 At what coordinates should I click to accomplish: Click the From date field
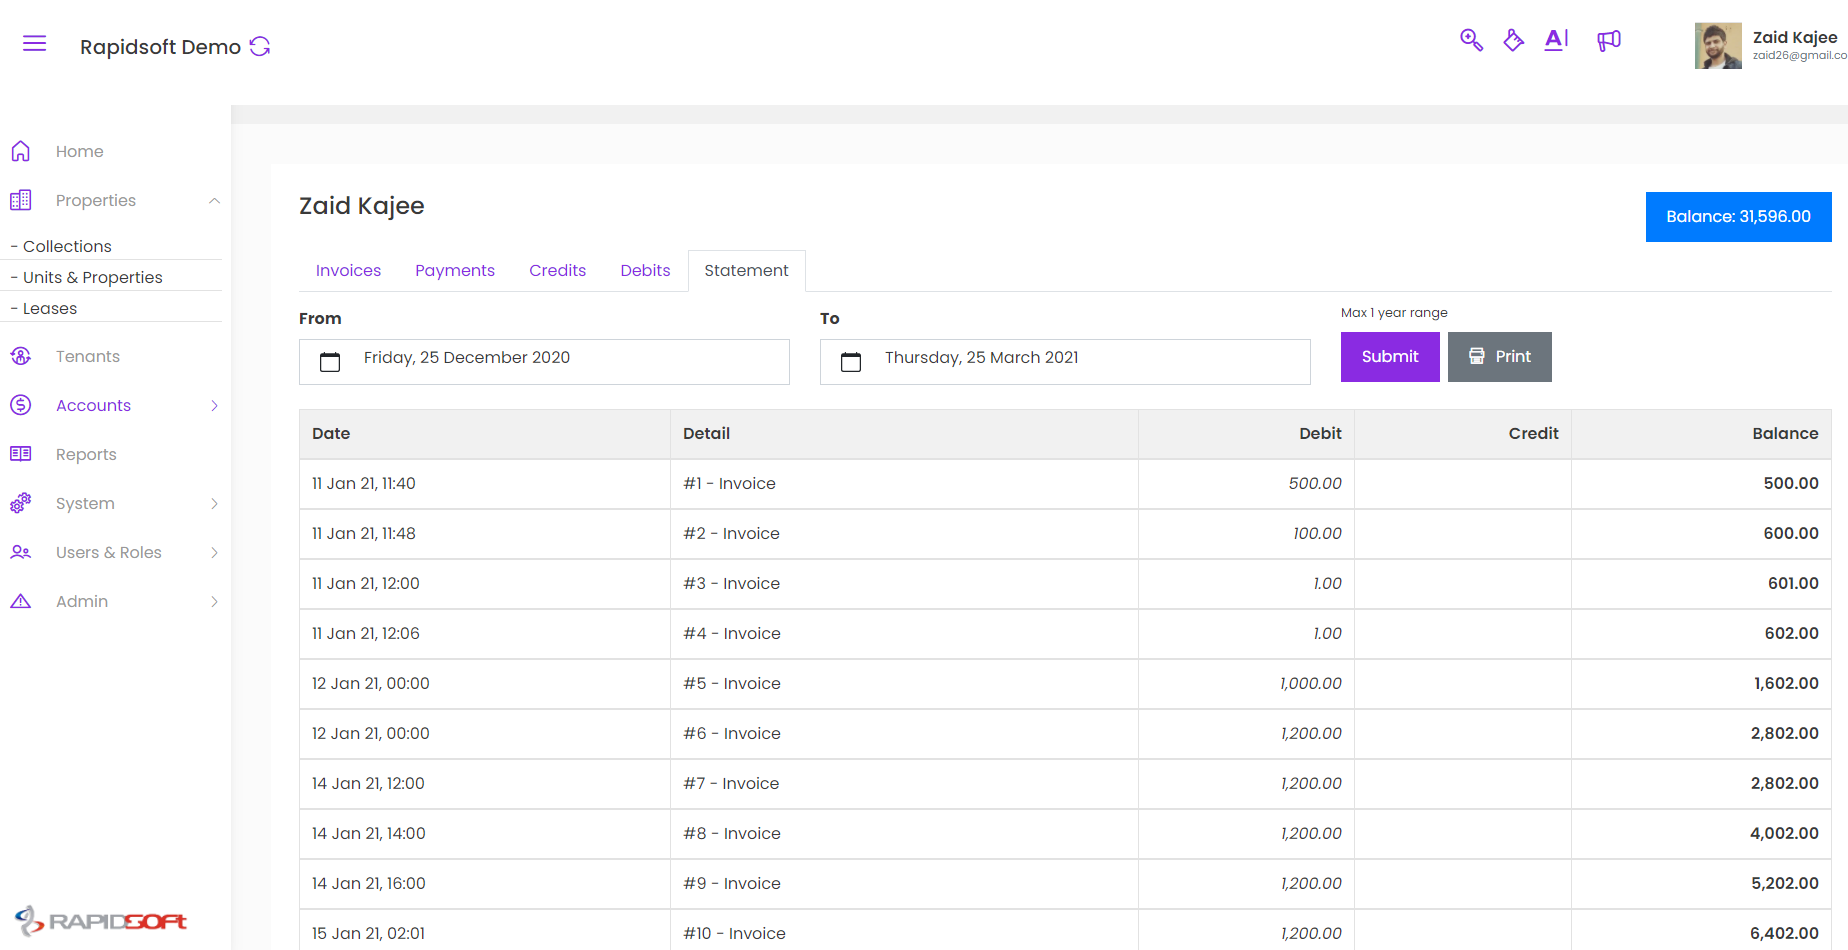(544, 362)
